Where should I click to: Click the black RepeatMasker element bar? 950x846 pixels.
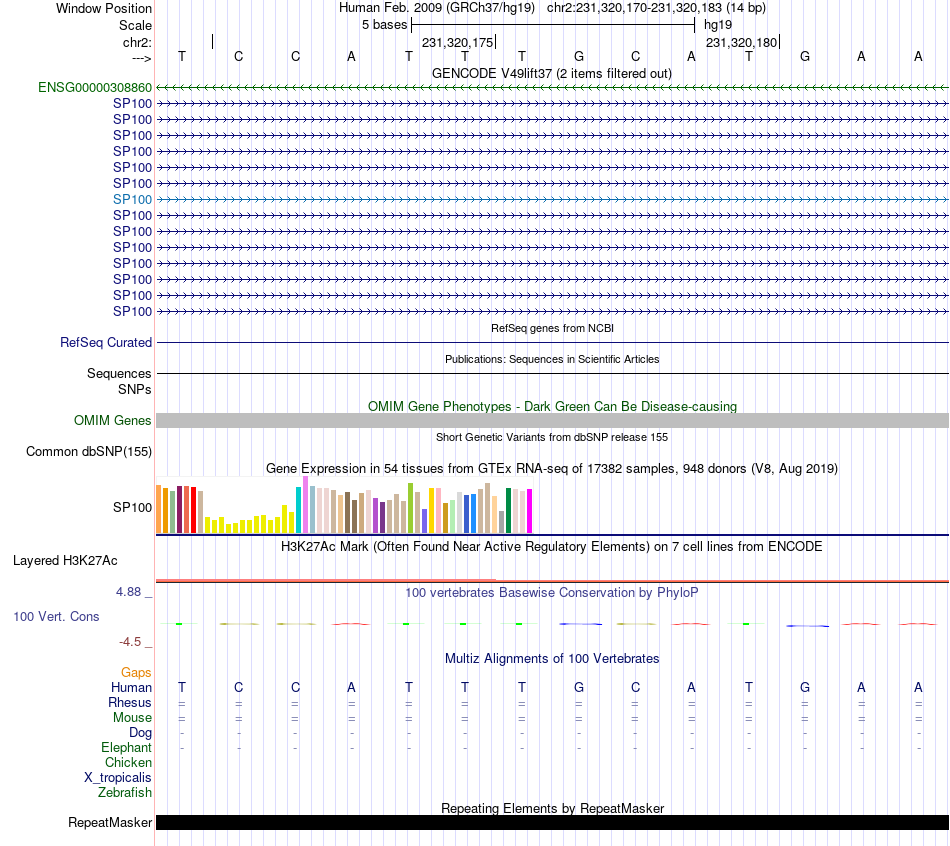552,822
